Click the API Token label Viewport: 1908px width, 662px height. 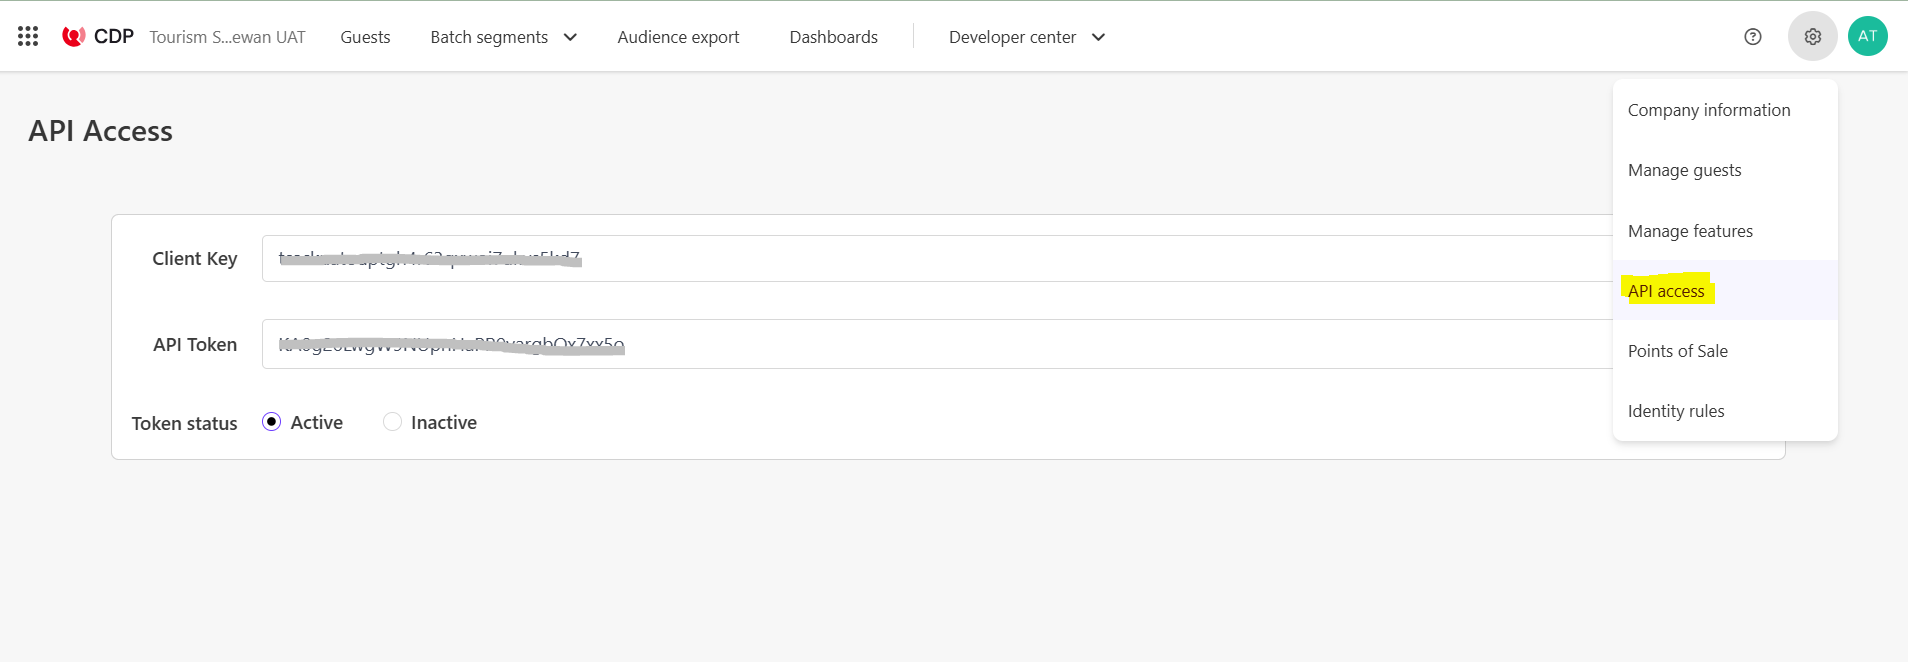point(195,344)
